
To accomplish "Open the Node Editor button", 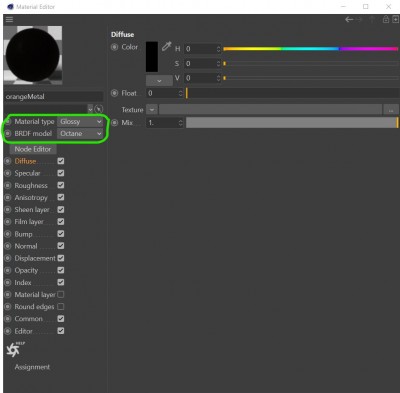I will tap(33, 149).
